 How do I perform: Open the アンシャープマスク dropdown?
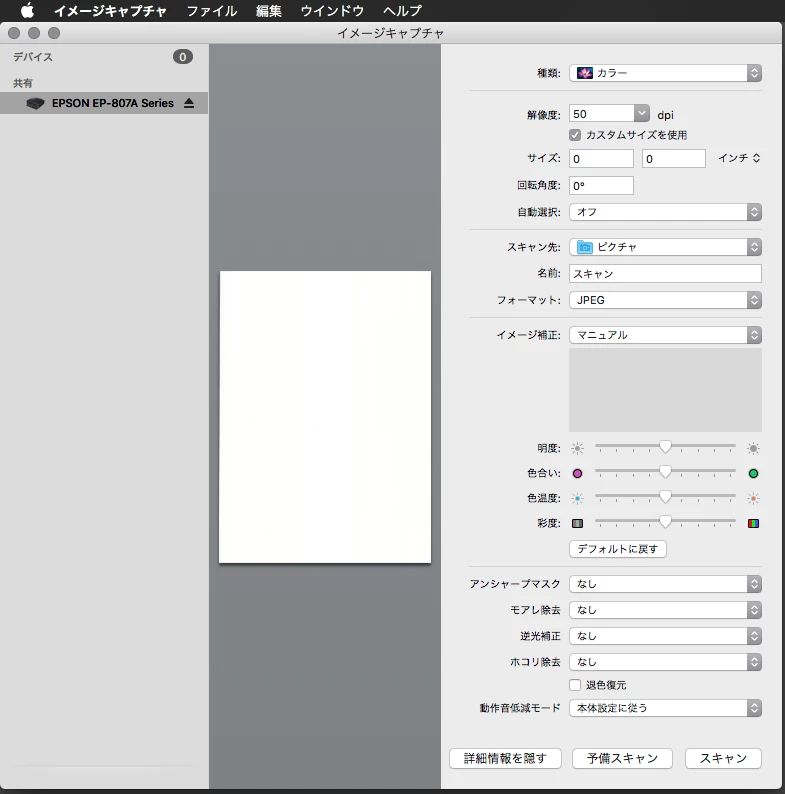pyautogui.click(x=665, y=584)
